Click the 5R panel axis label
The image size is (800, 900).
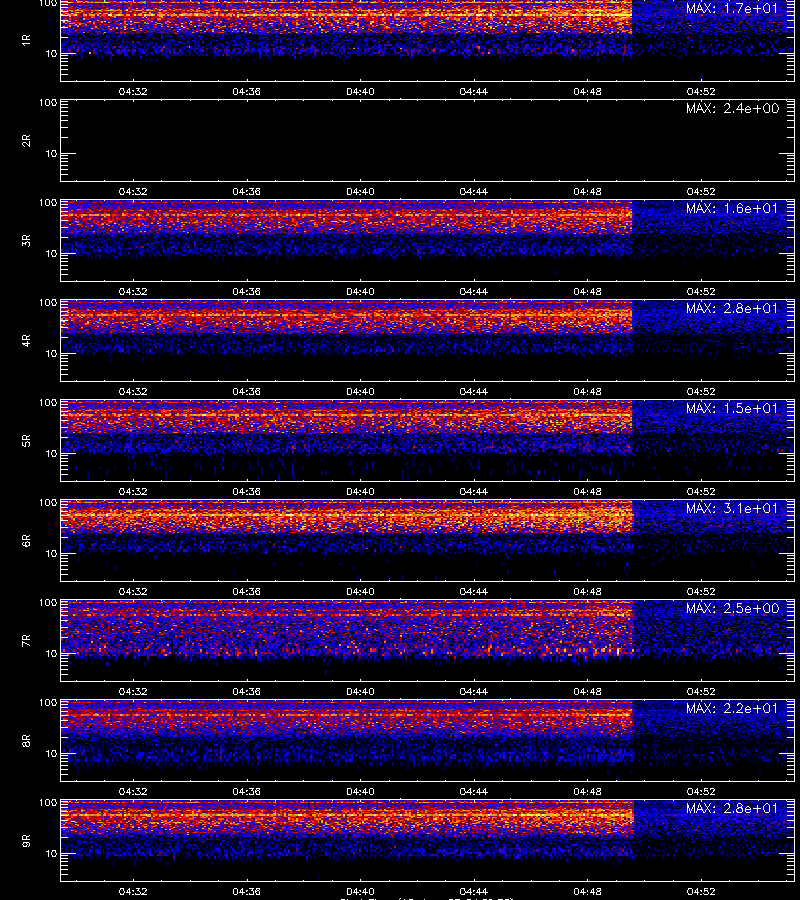pos(26,441)
